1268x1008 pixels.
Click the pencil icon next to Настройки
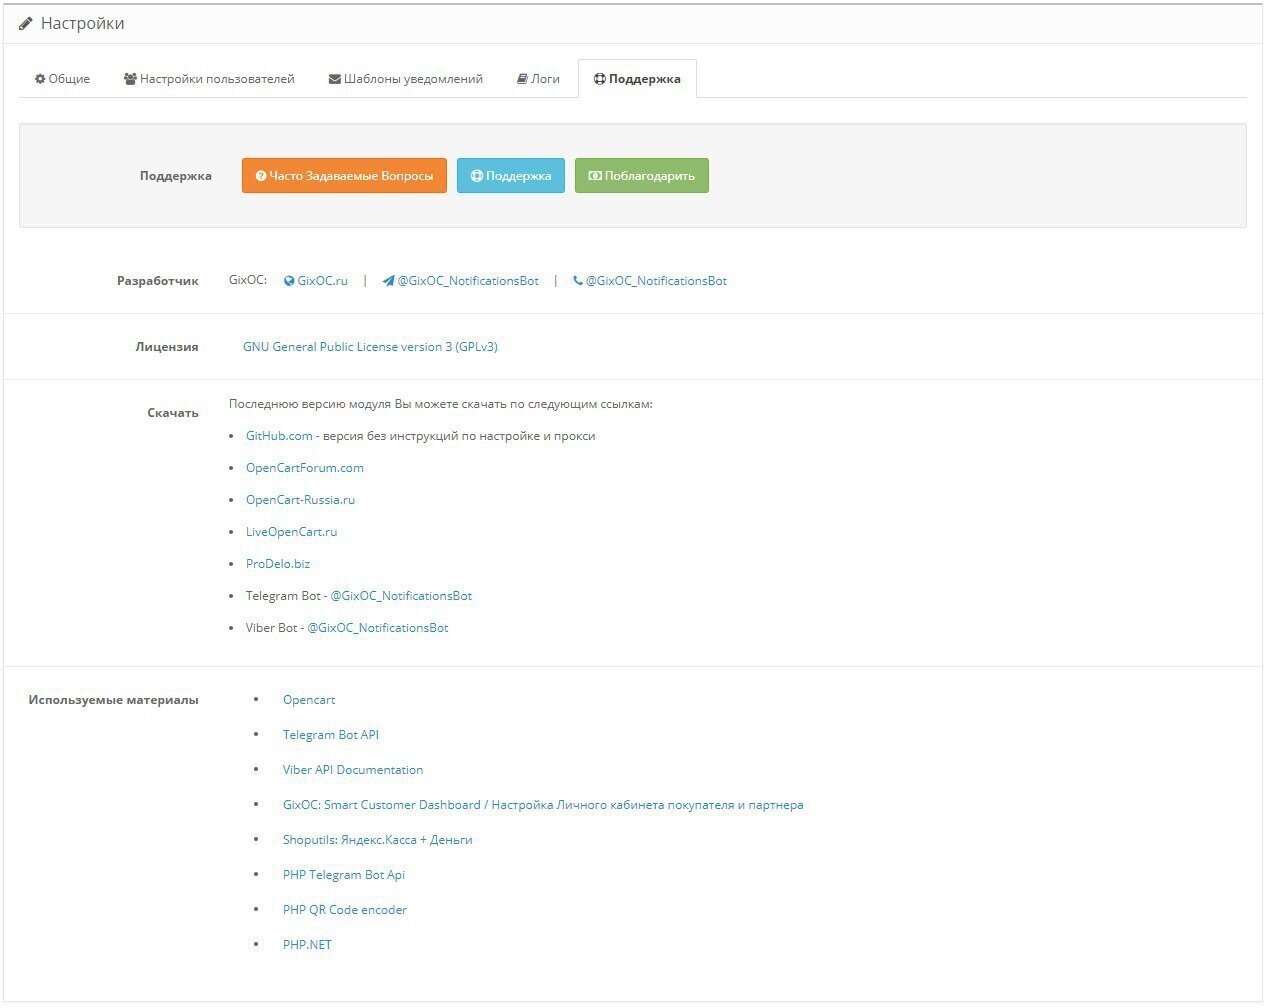click(x=26, y=23)
